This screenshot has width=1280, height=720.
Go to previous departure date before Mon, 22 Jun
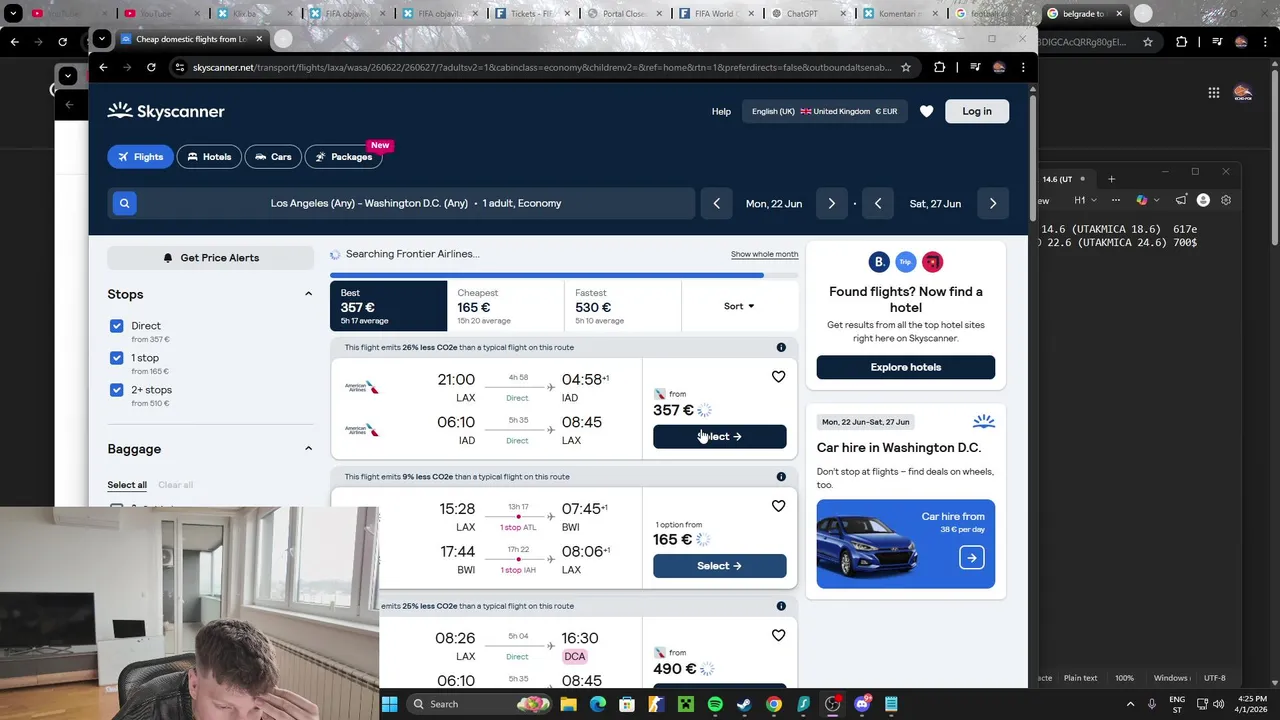point(716,203)
